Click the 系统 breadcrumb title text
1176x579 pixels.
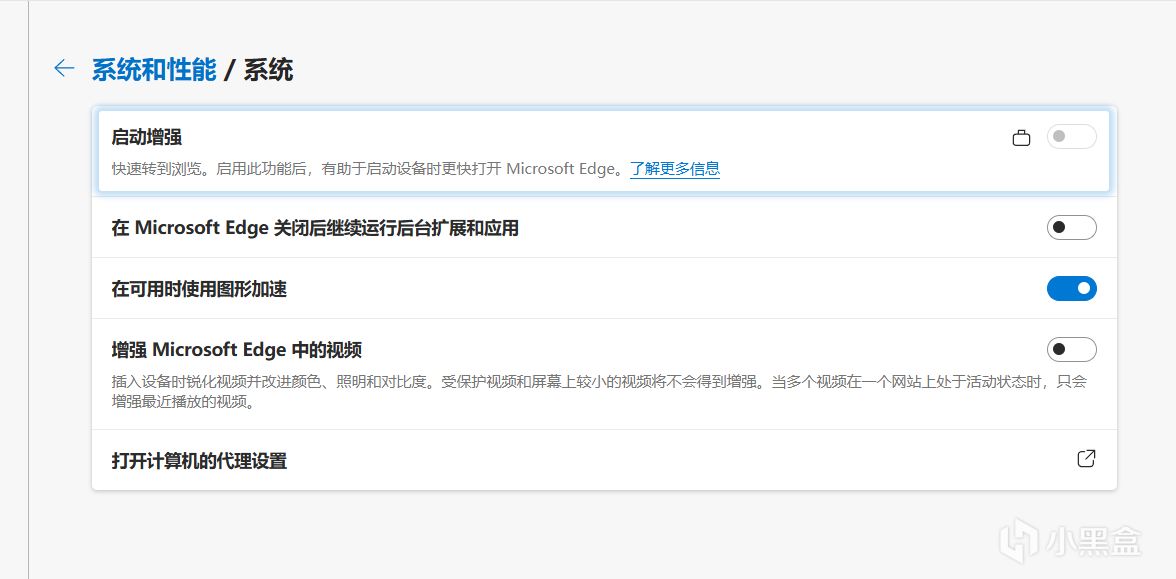pos(268,70)
